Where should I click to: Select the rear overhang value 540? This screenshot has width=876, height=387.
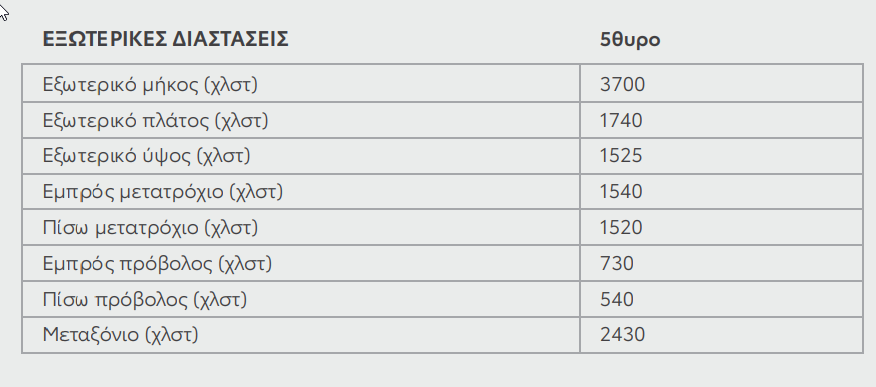pos(617,300)
